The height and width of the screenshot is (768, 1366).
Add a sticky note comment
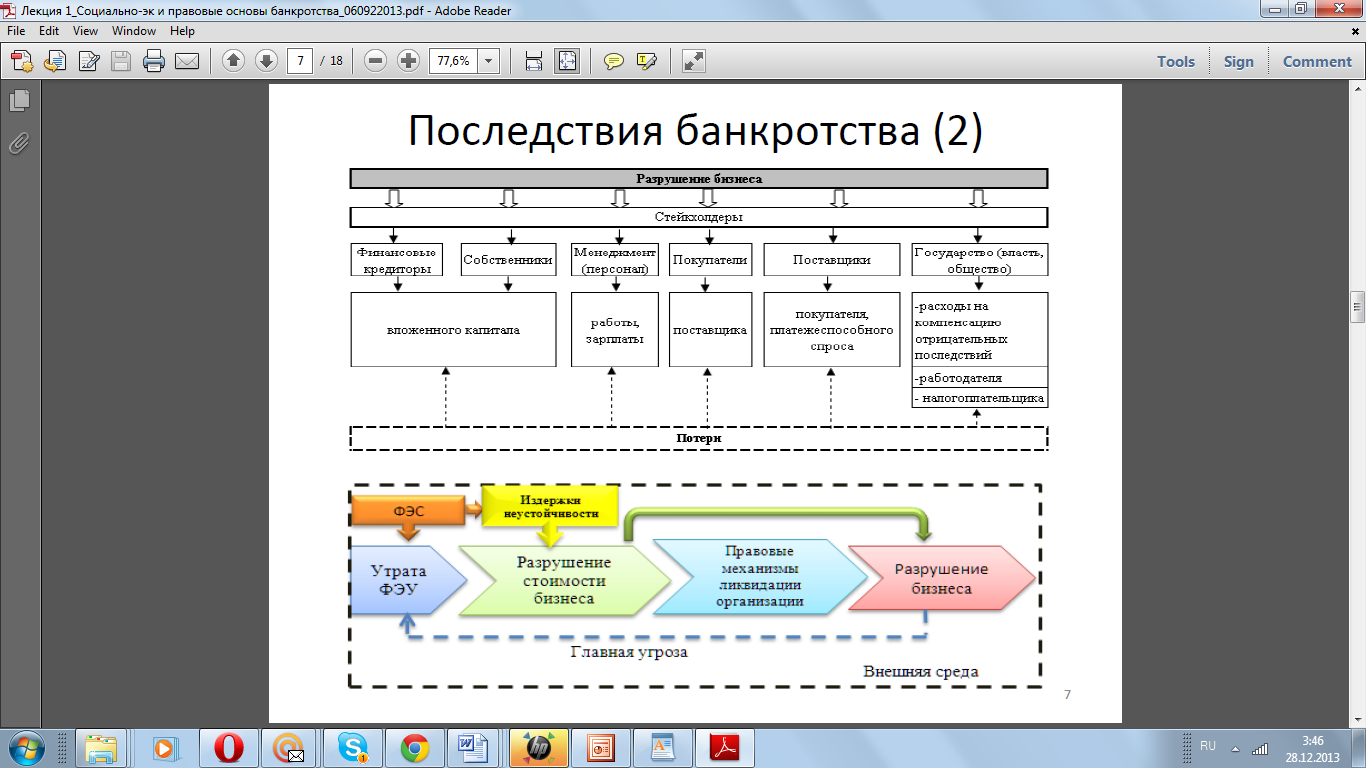(614, 61)
